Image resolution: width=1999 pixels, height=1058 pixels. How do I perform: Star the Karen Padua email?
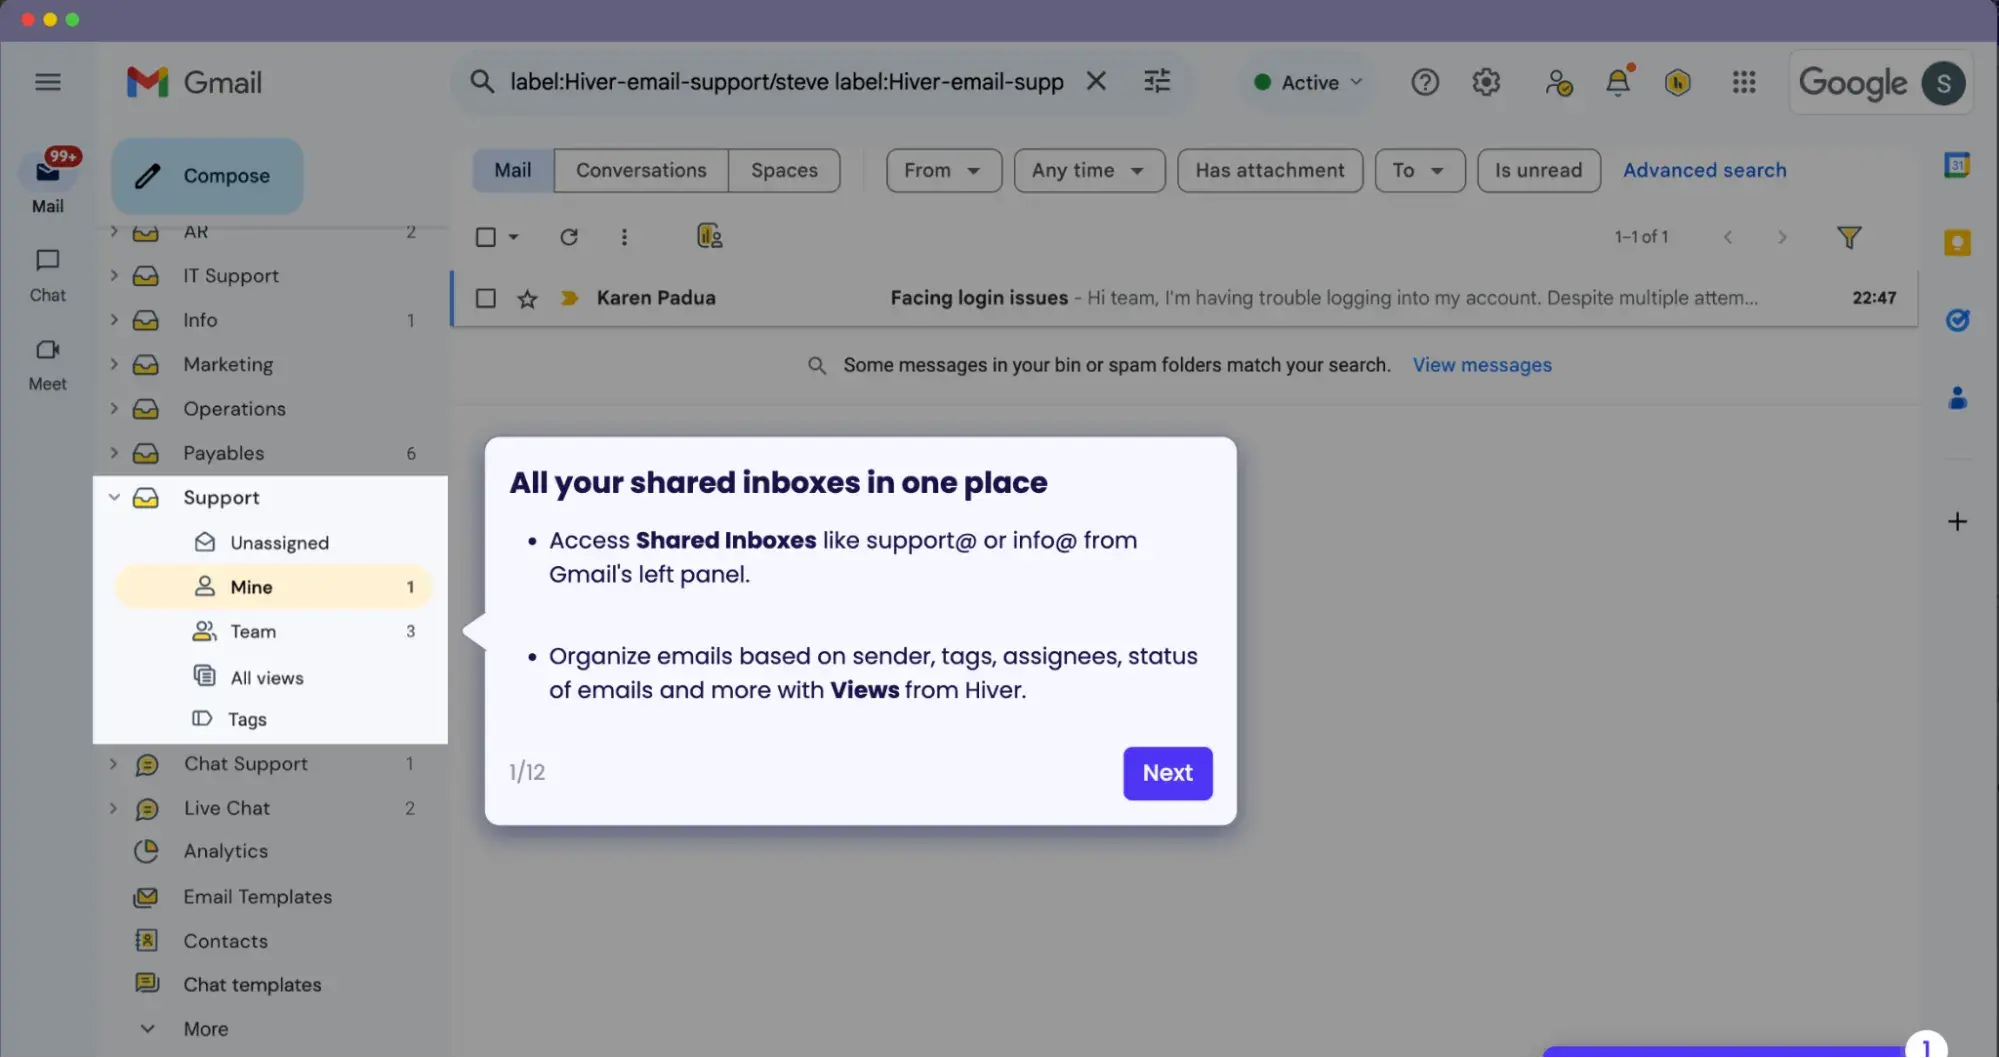pos(527,298)
